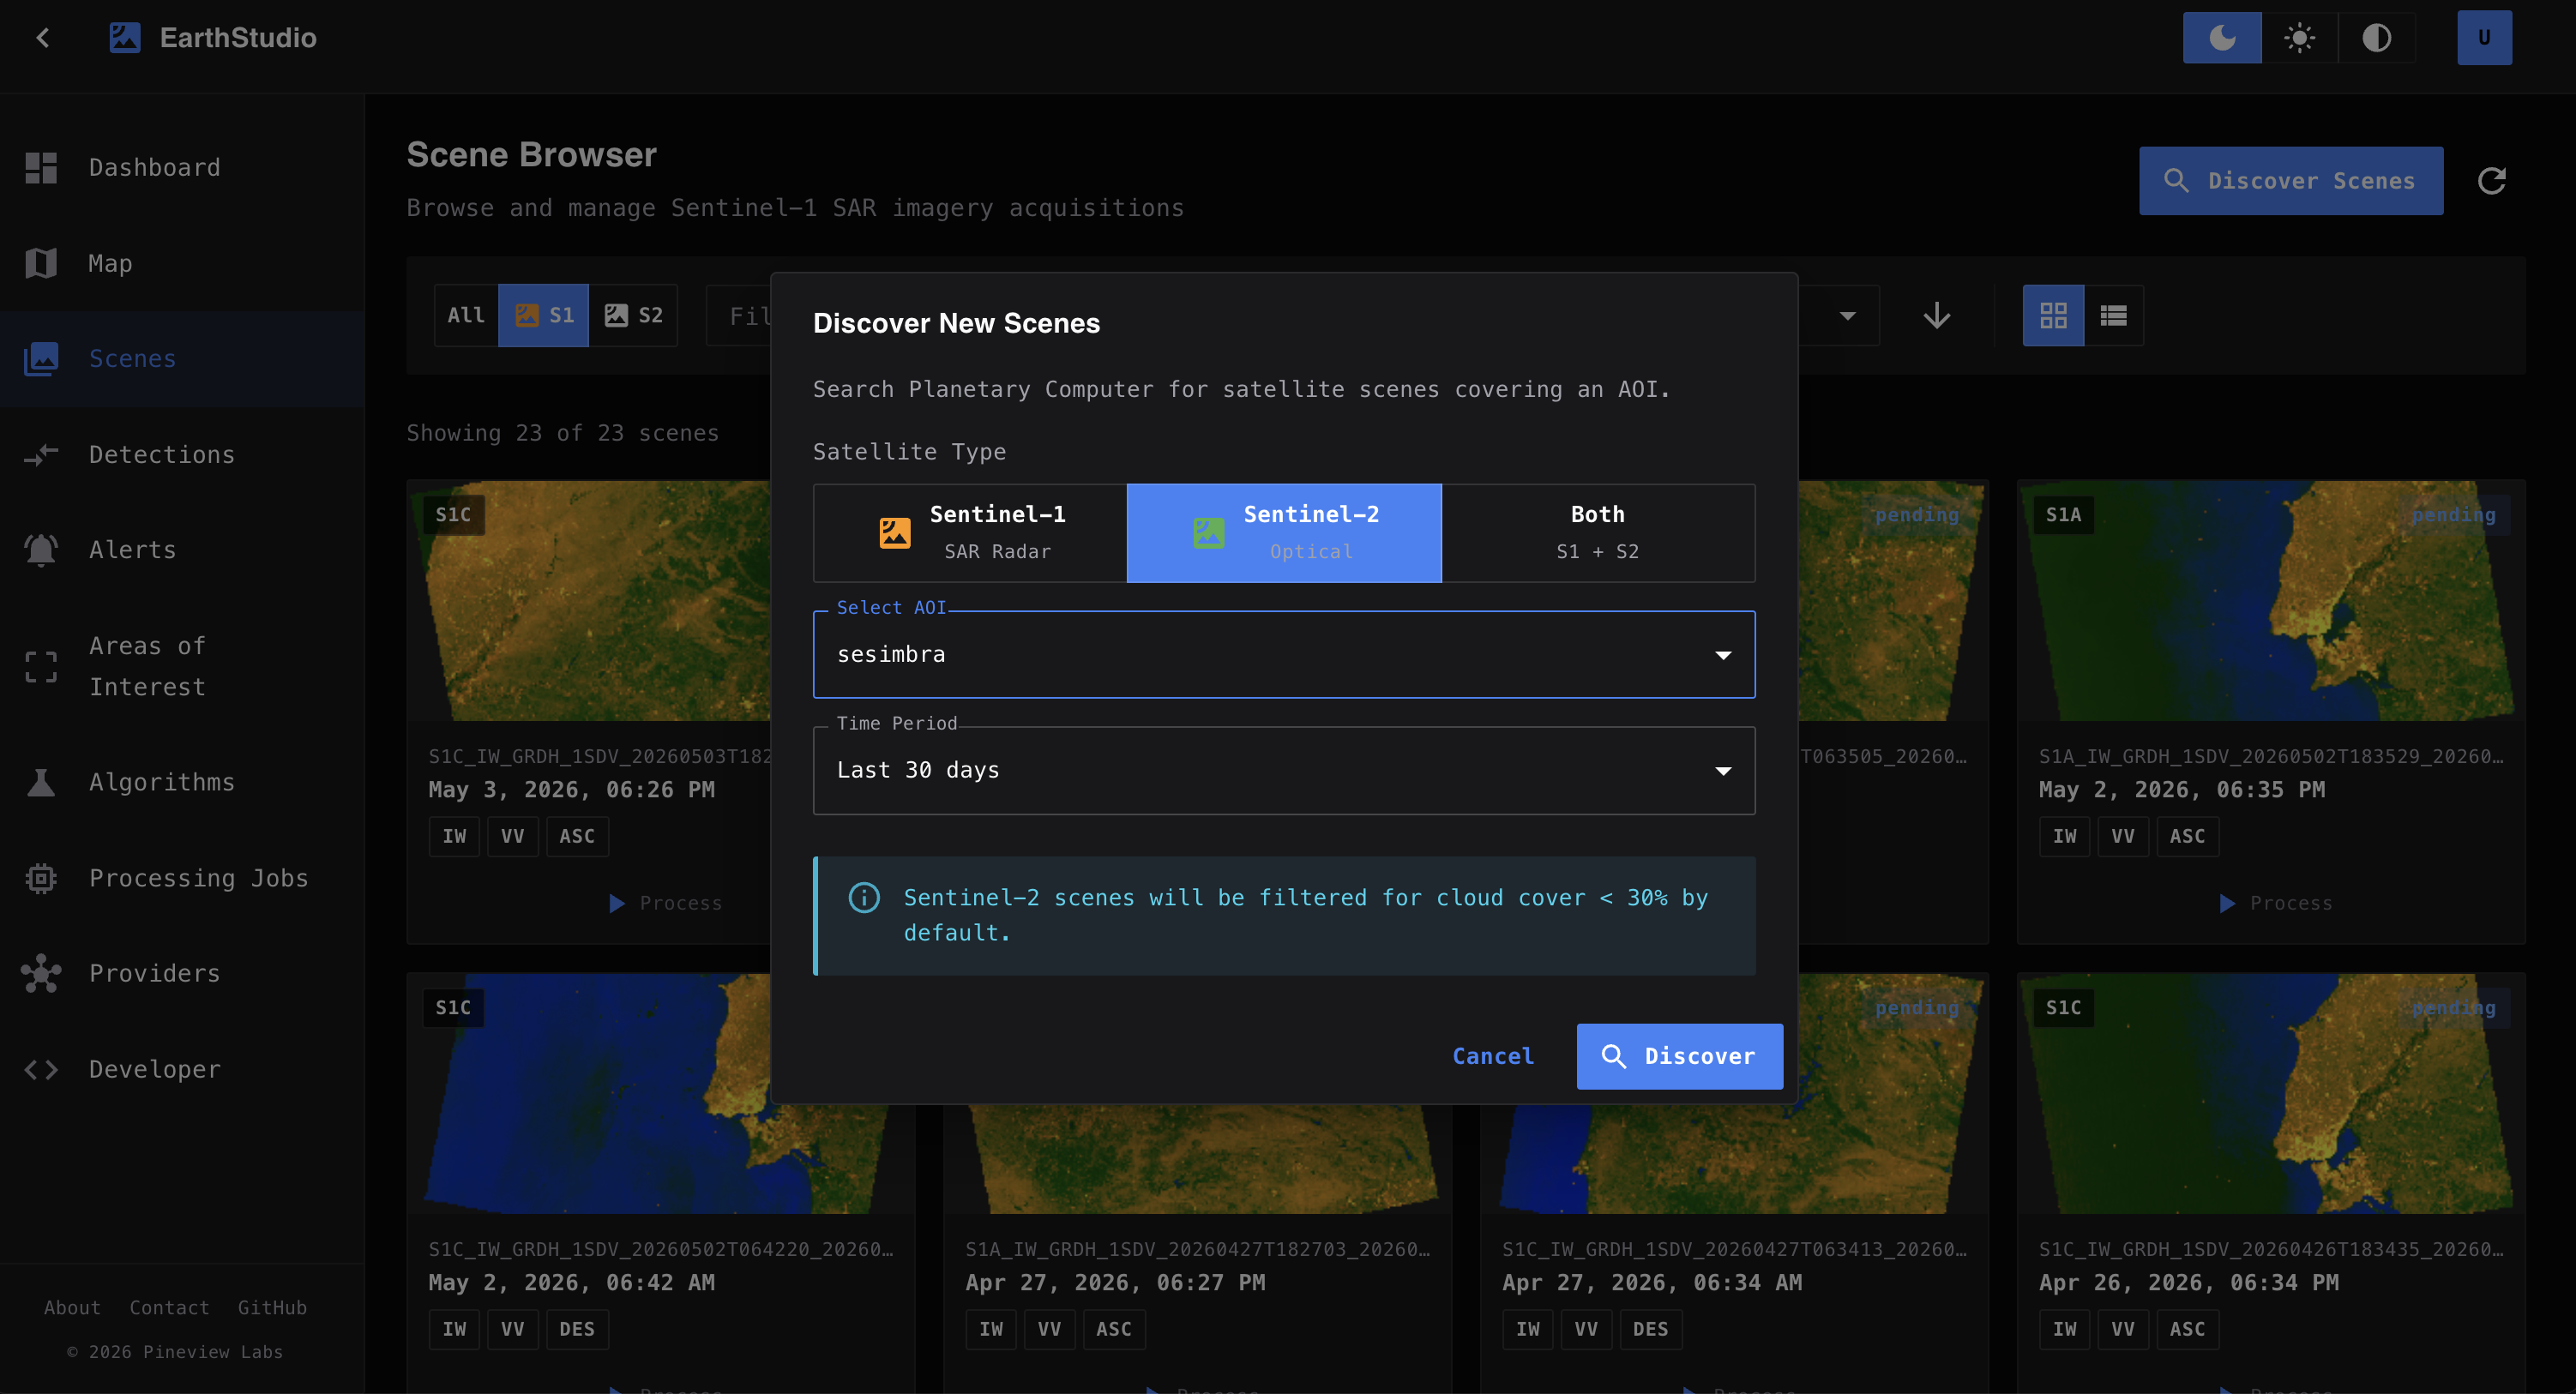Click the scene filter input field
The image size is (2576, 1394).
point(739,316)
